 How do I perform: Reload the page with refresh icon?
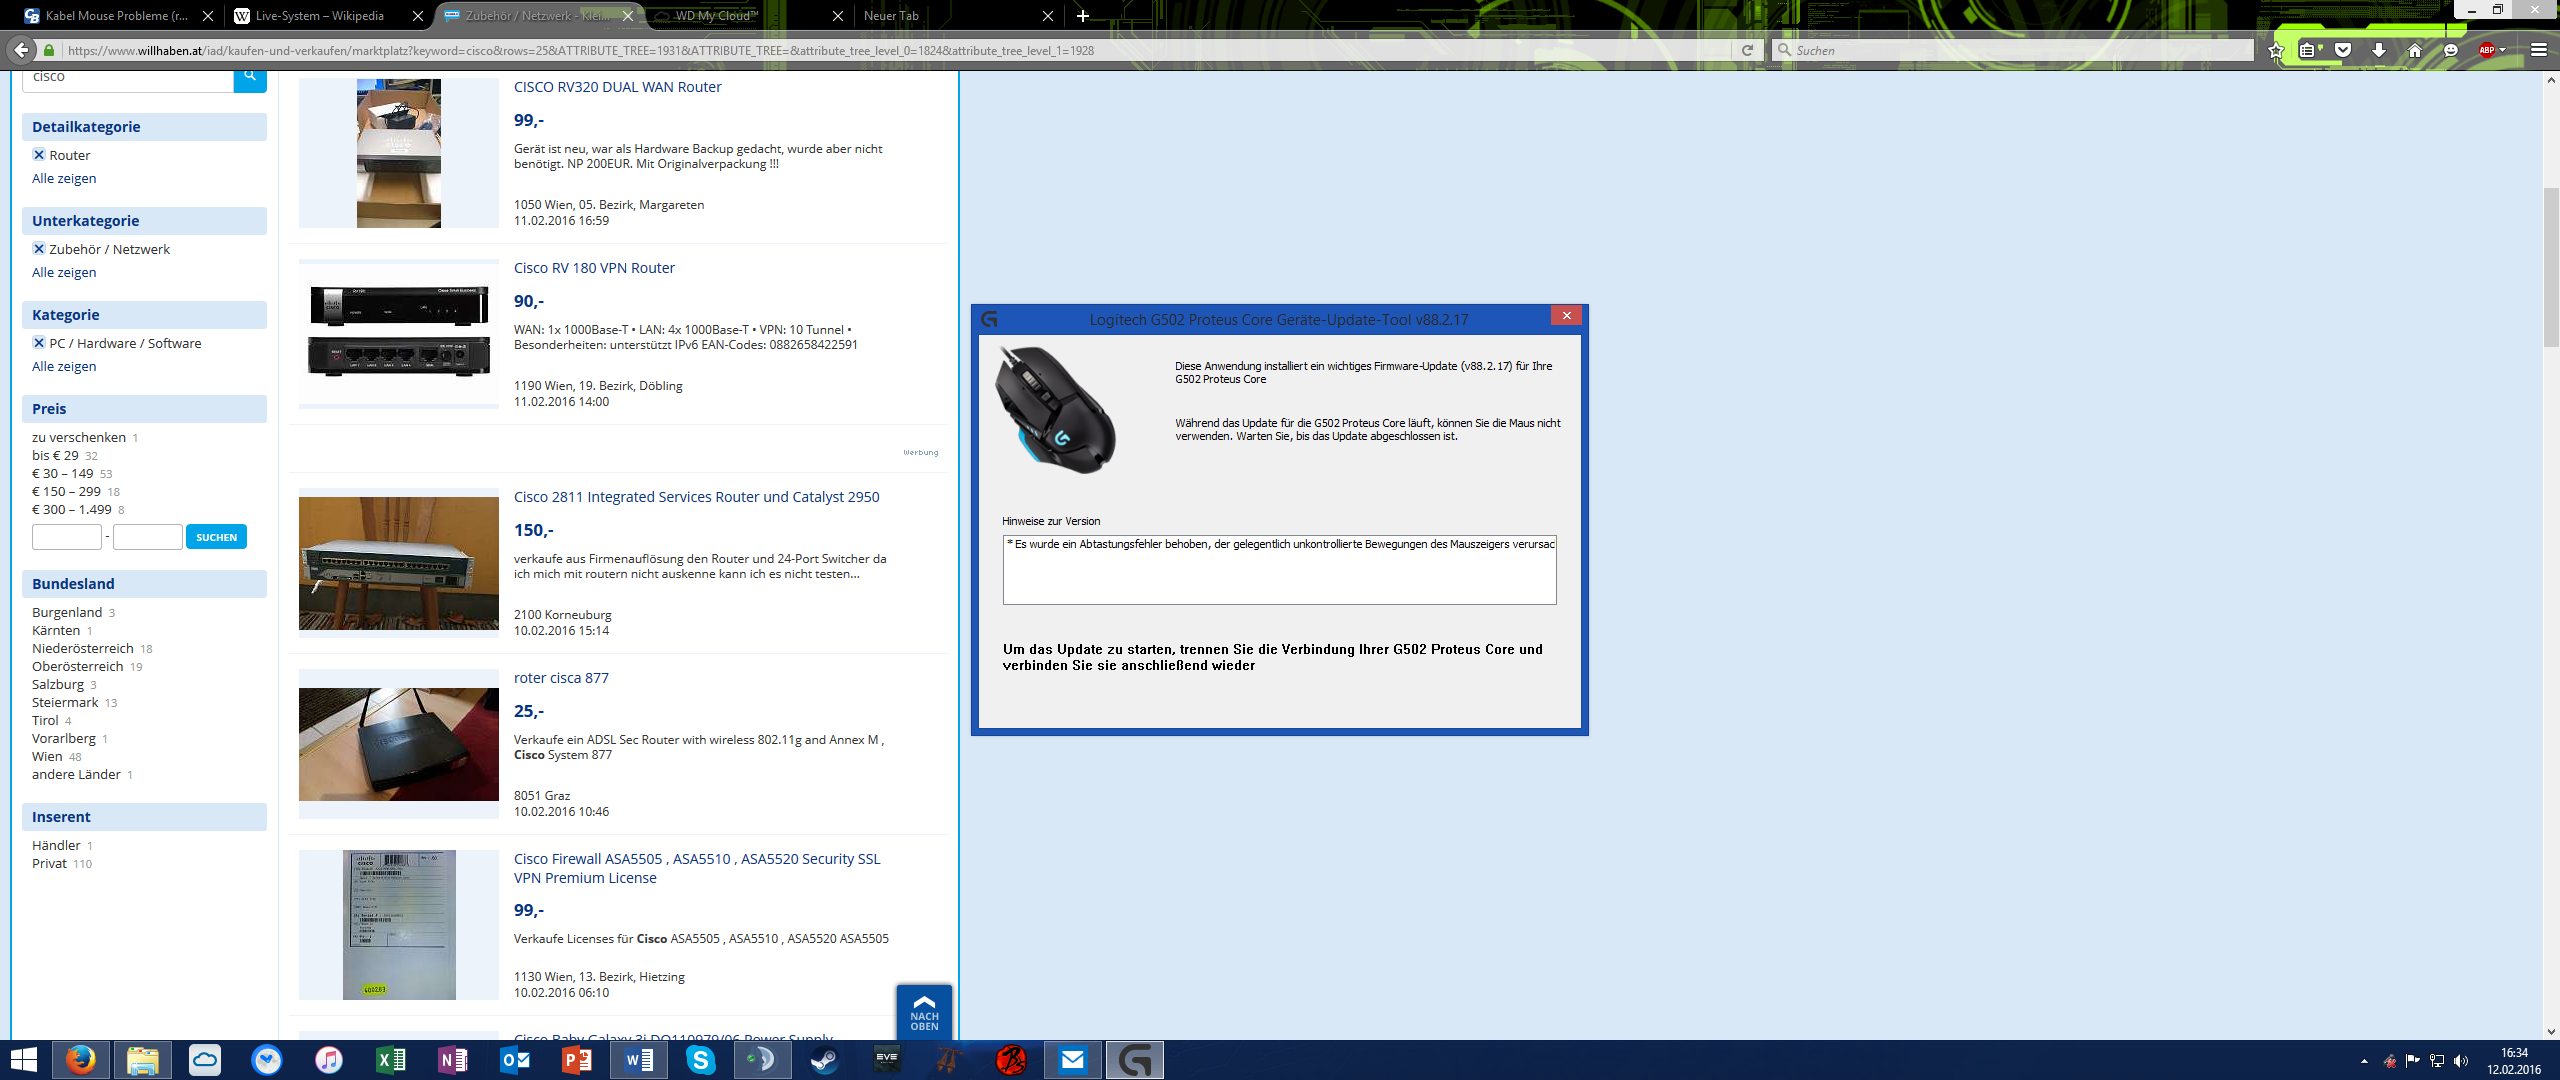click(1747, 50)
